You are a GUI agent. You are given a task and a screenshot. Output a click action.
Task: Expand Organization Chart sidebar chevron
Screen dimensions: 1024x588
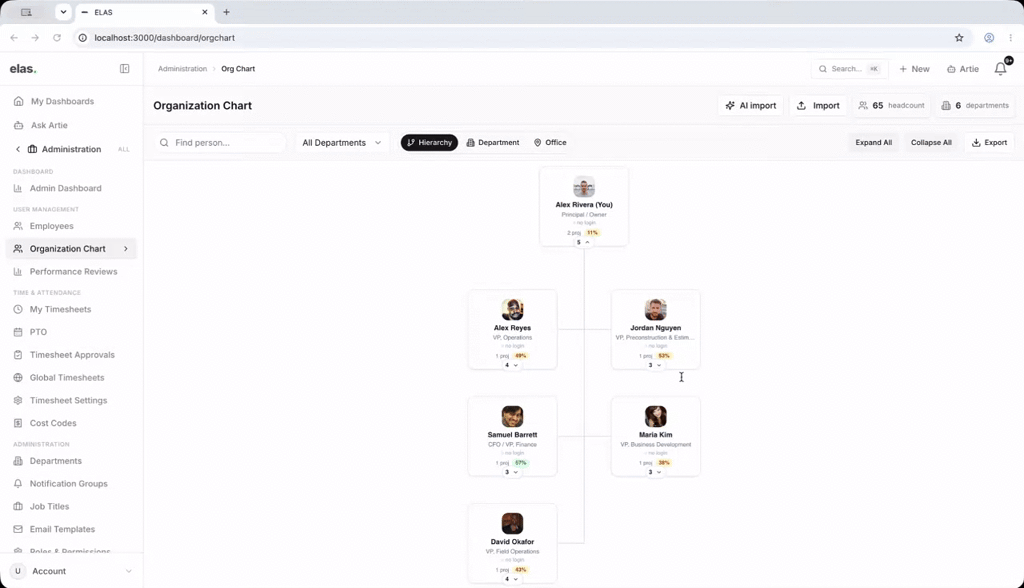[125, 249]
